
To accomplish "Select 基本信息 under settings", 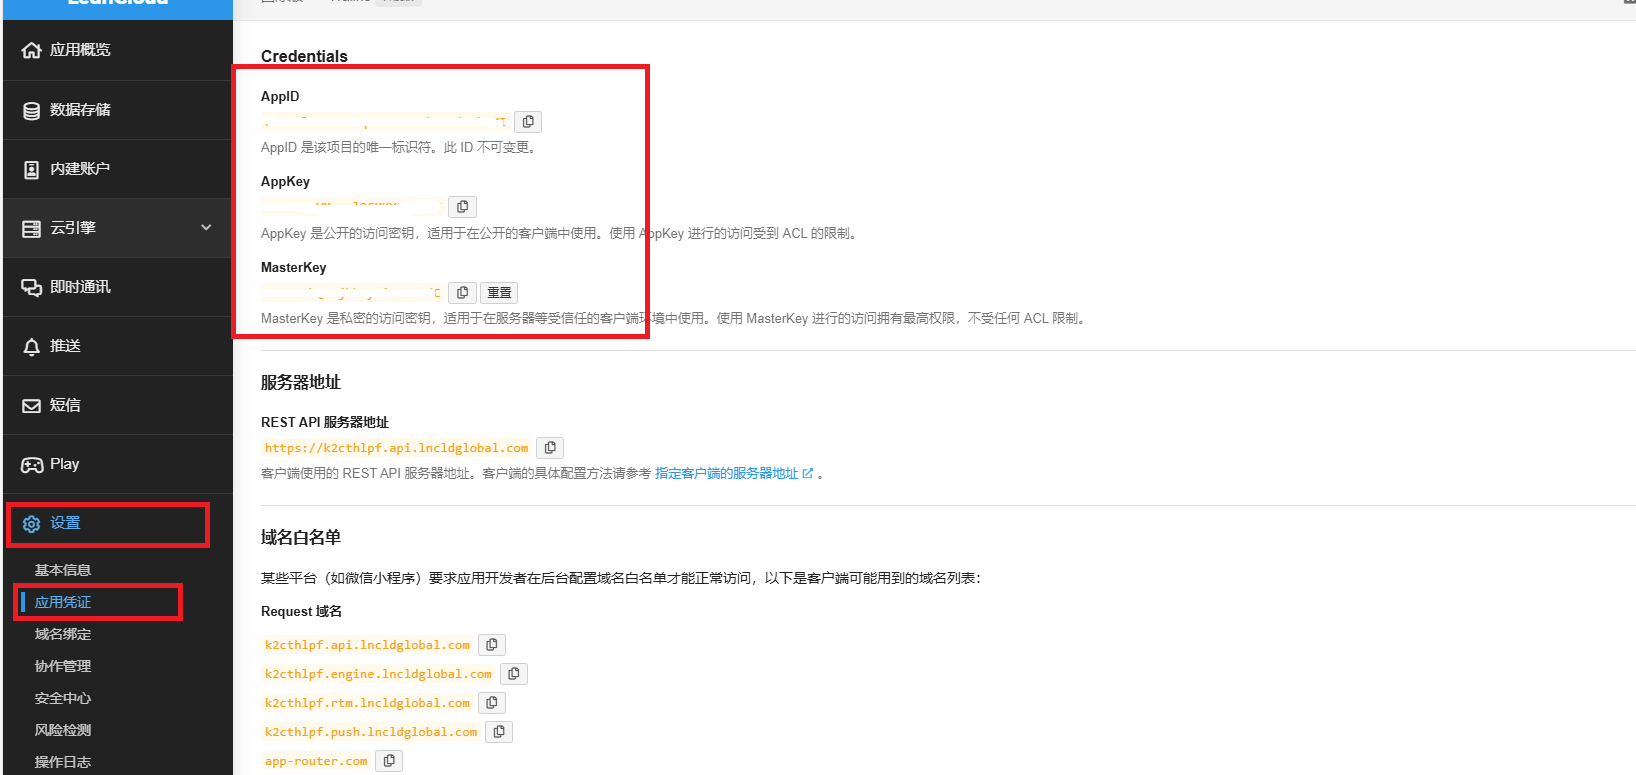I will pyautogui.click(x=63, y=570).
